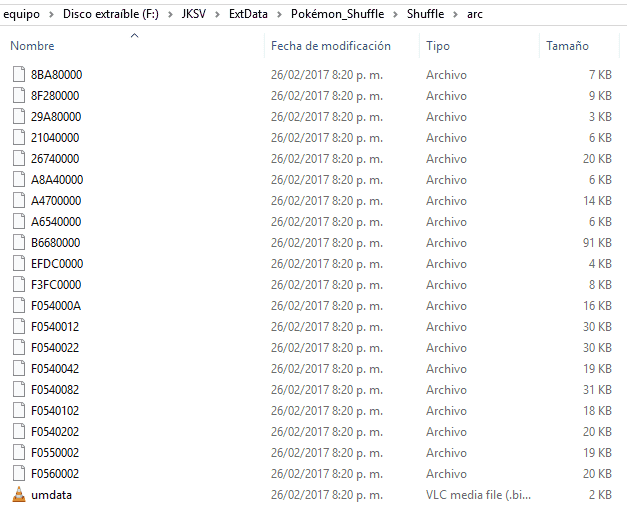Select file name 26740000
Image resolution: width=627 pixels, height=515 pixels.
pyautogui.click(x=55, y=159)
